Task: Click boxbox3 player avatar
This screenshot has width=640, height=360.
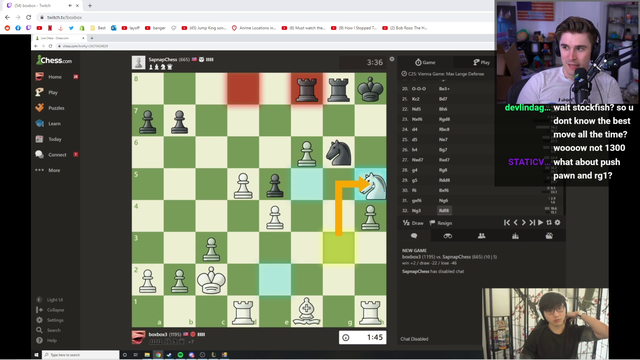Action: click(139, 338)
